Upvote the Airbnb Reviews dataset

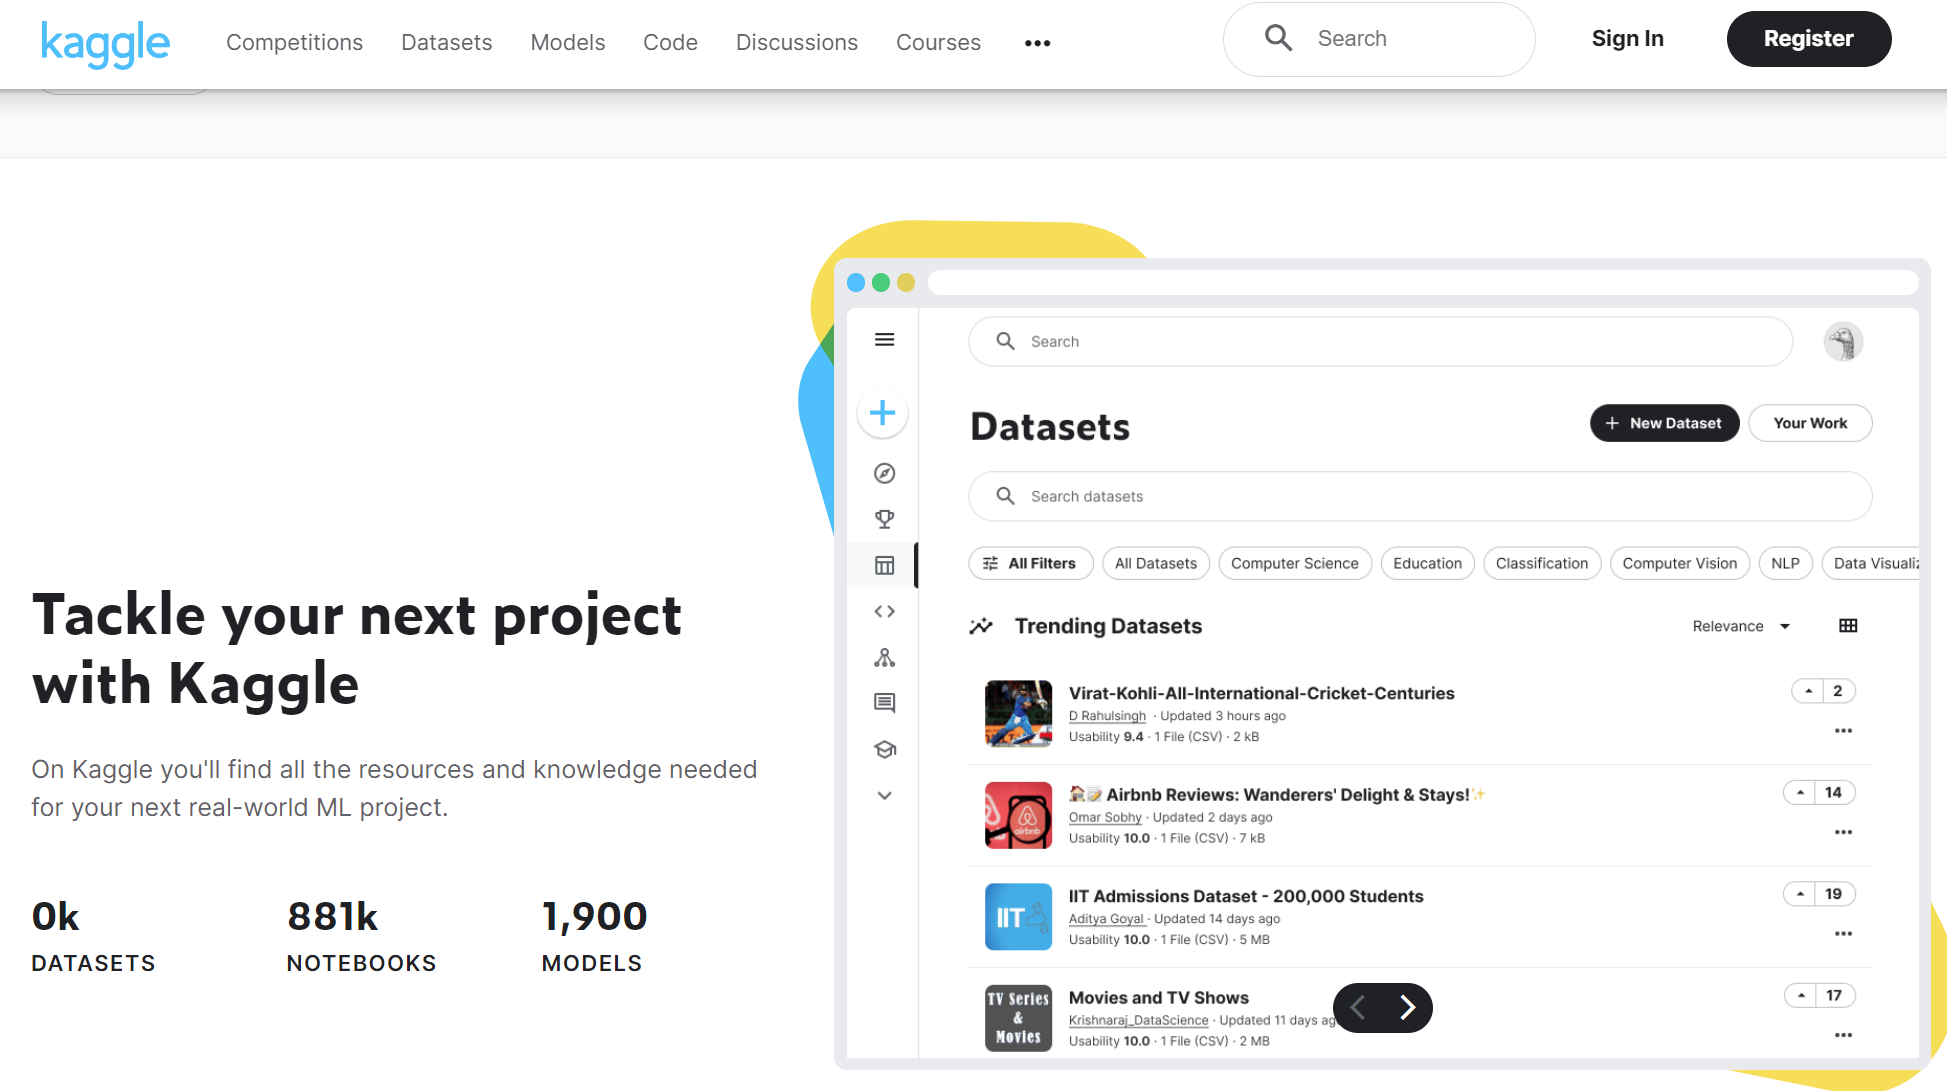point(1801,793)
